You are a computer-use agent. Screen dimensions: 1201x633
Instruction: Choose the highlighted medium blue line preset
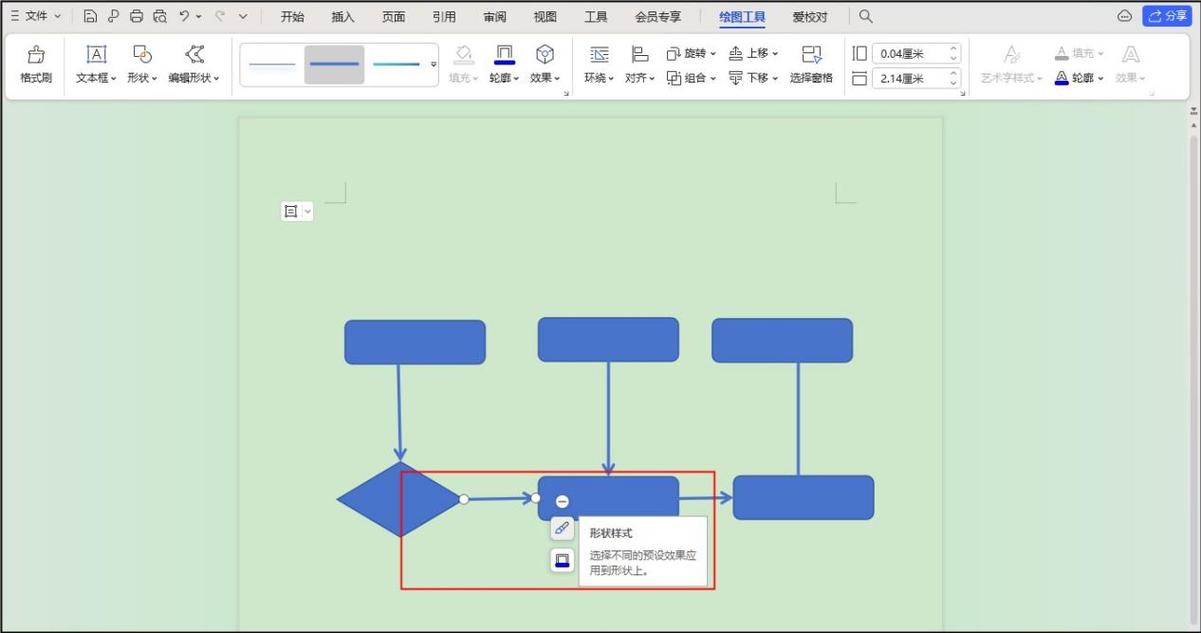pyautogui.click(x=334, y=64)
